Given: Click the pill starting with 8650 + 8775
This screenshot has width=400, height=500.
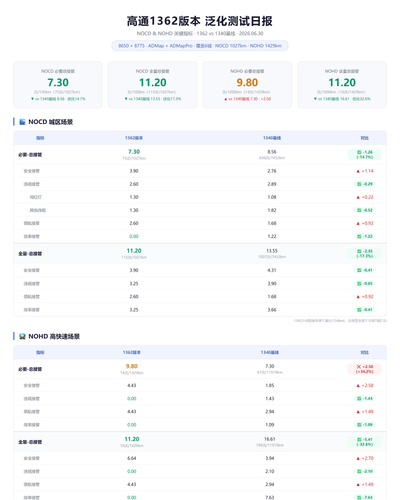Looking at the screenshot, I should 200,46.
